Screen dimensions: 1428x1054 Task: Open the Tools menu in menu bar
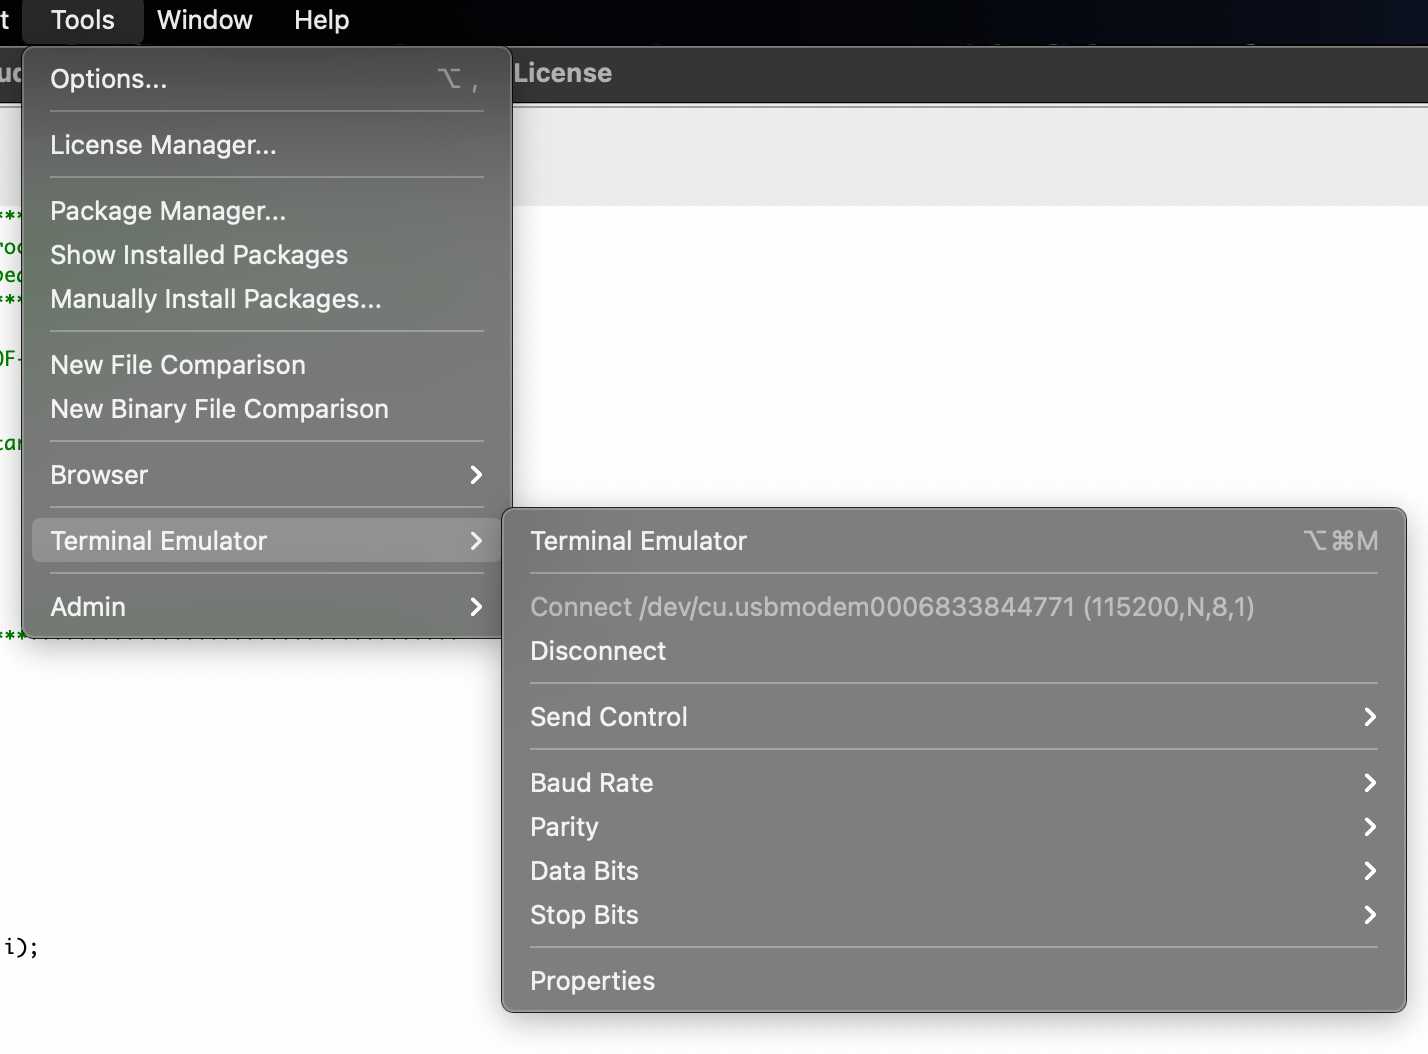tap(83, 20)
